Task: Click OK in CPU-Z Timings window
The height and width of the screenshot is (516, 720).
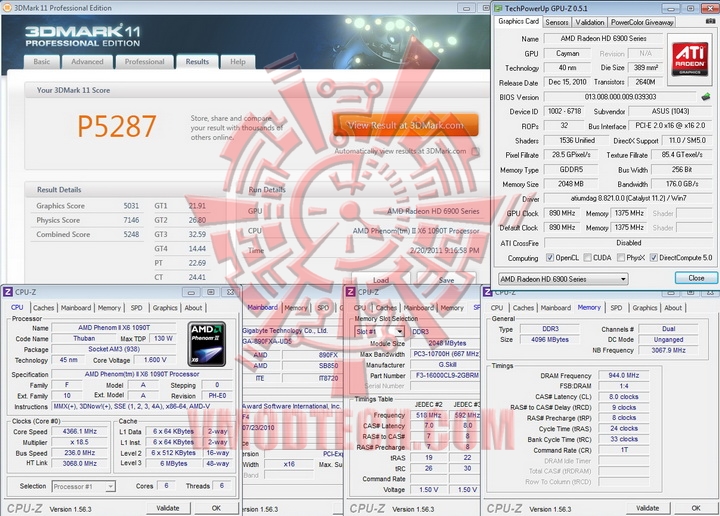Action: click(x=696, y=508)
